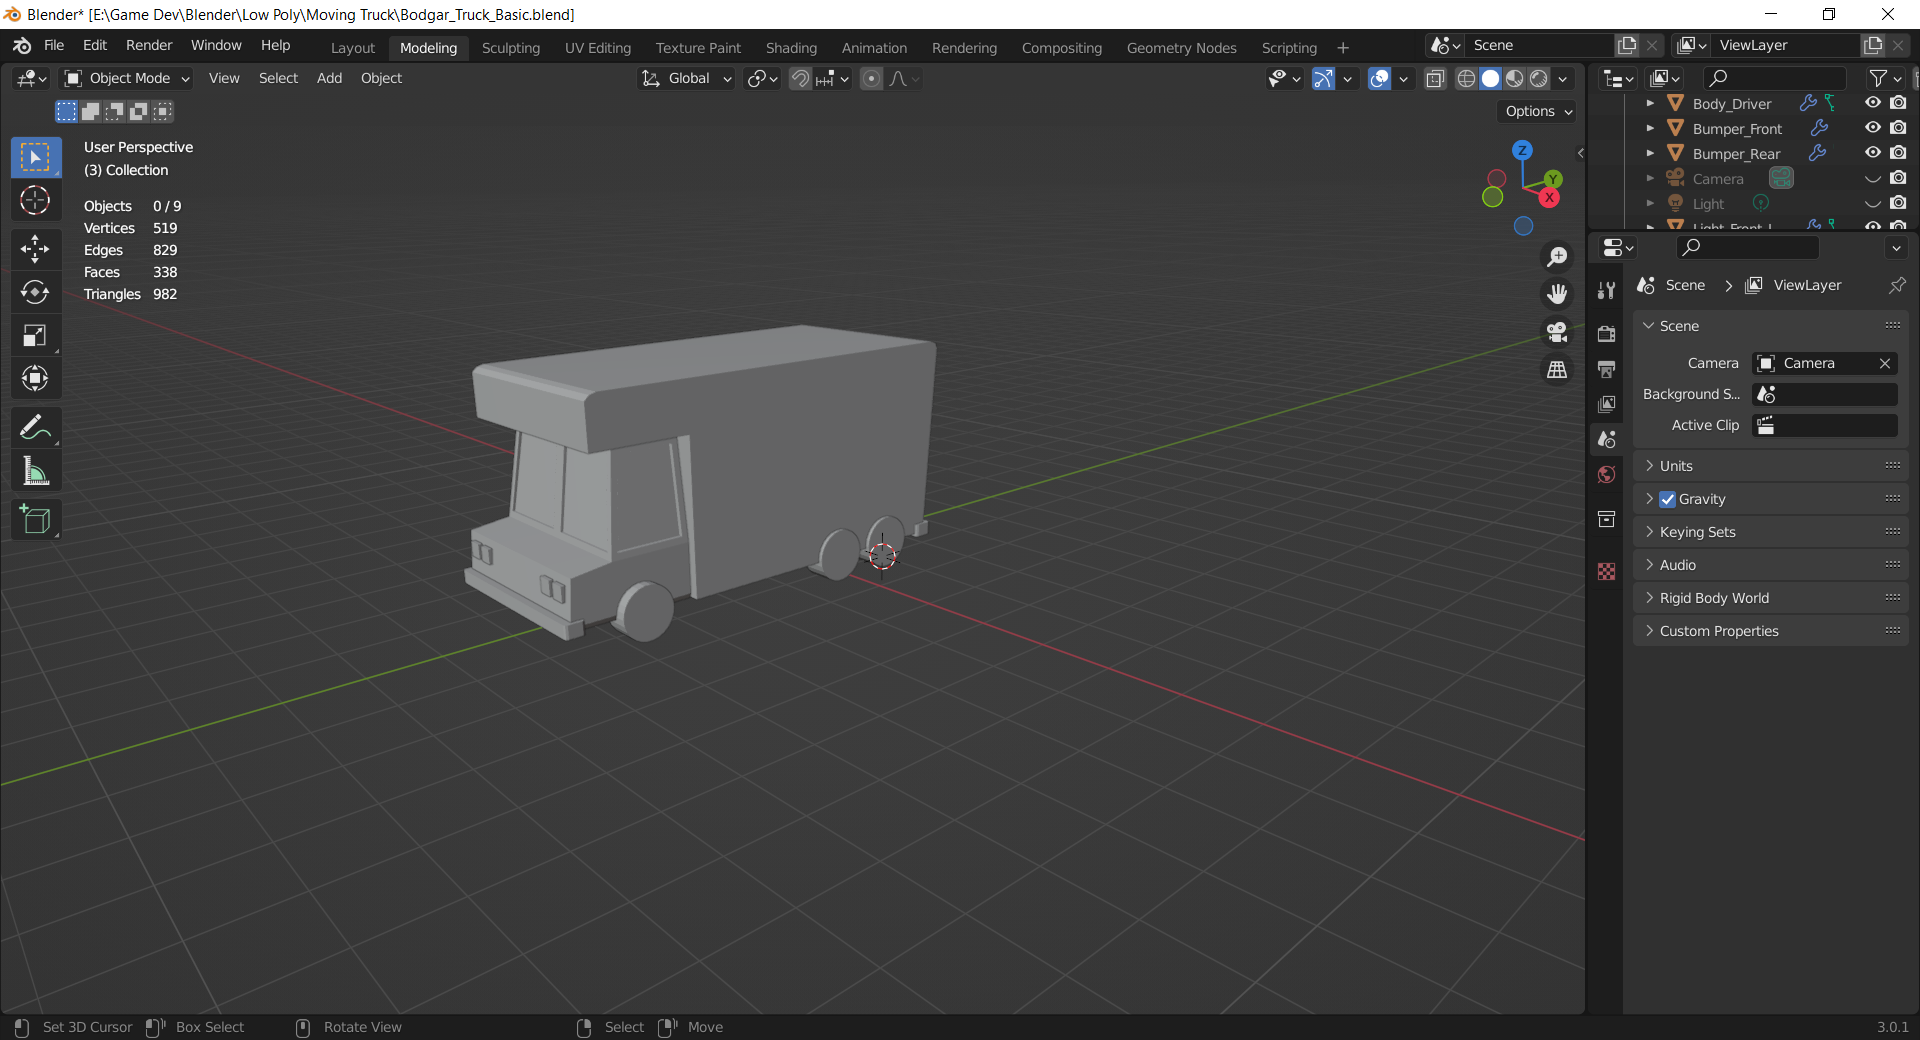Open the Tool properties tab
Viewport: 1920px width, 1040px height.
pyautogui.click(x=1607, y=291)
